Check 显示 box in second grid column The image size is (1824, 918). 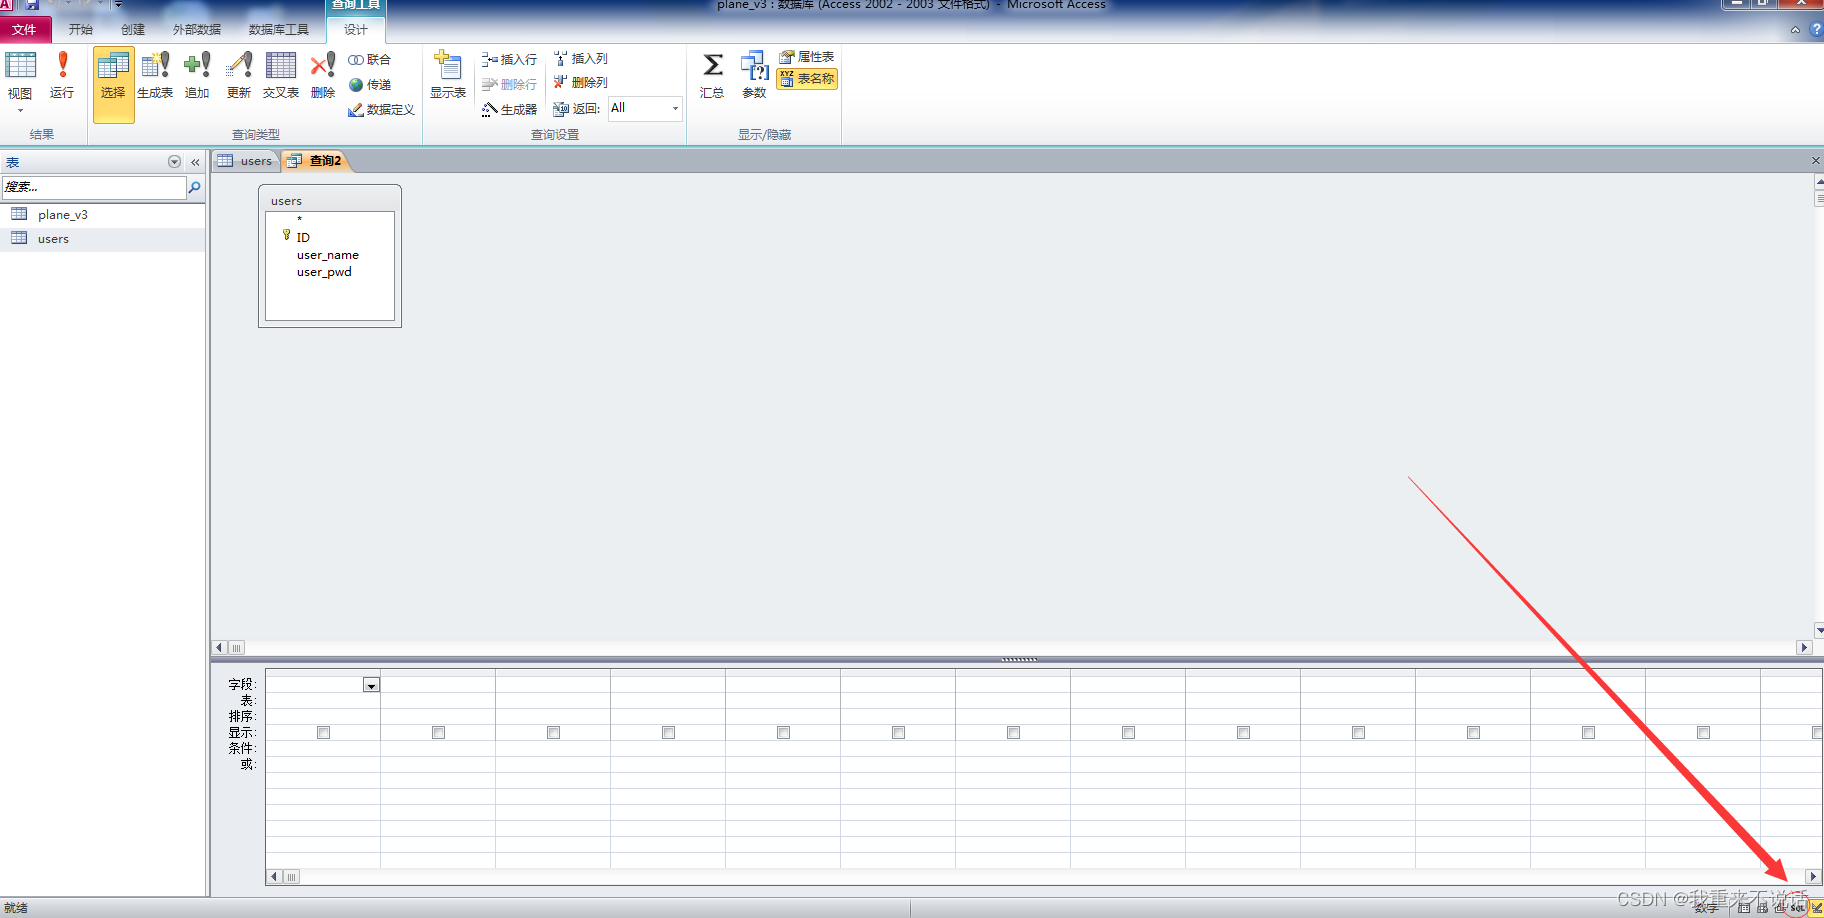click(438, 733)
